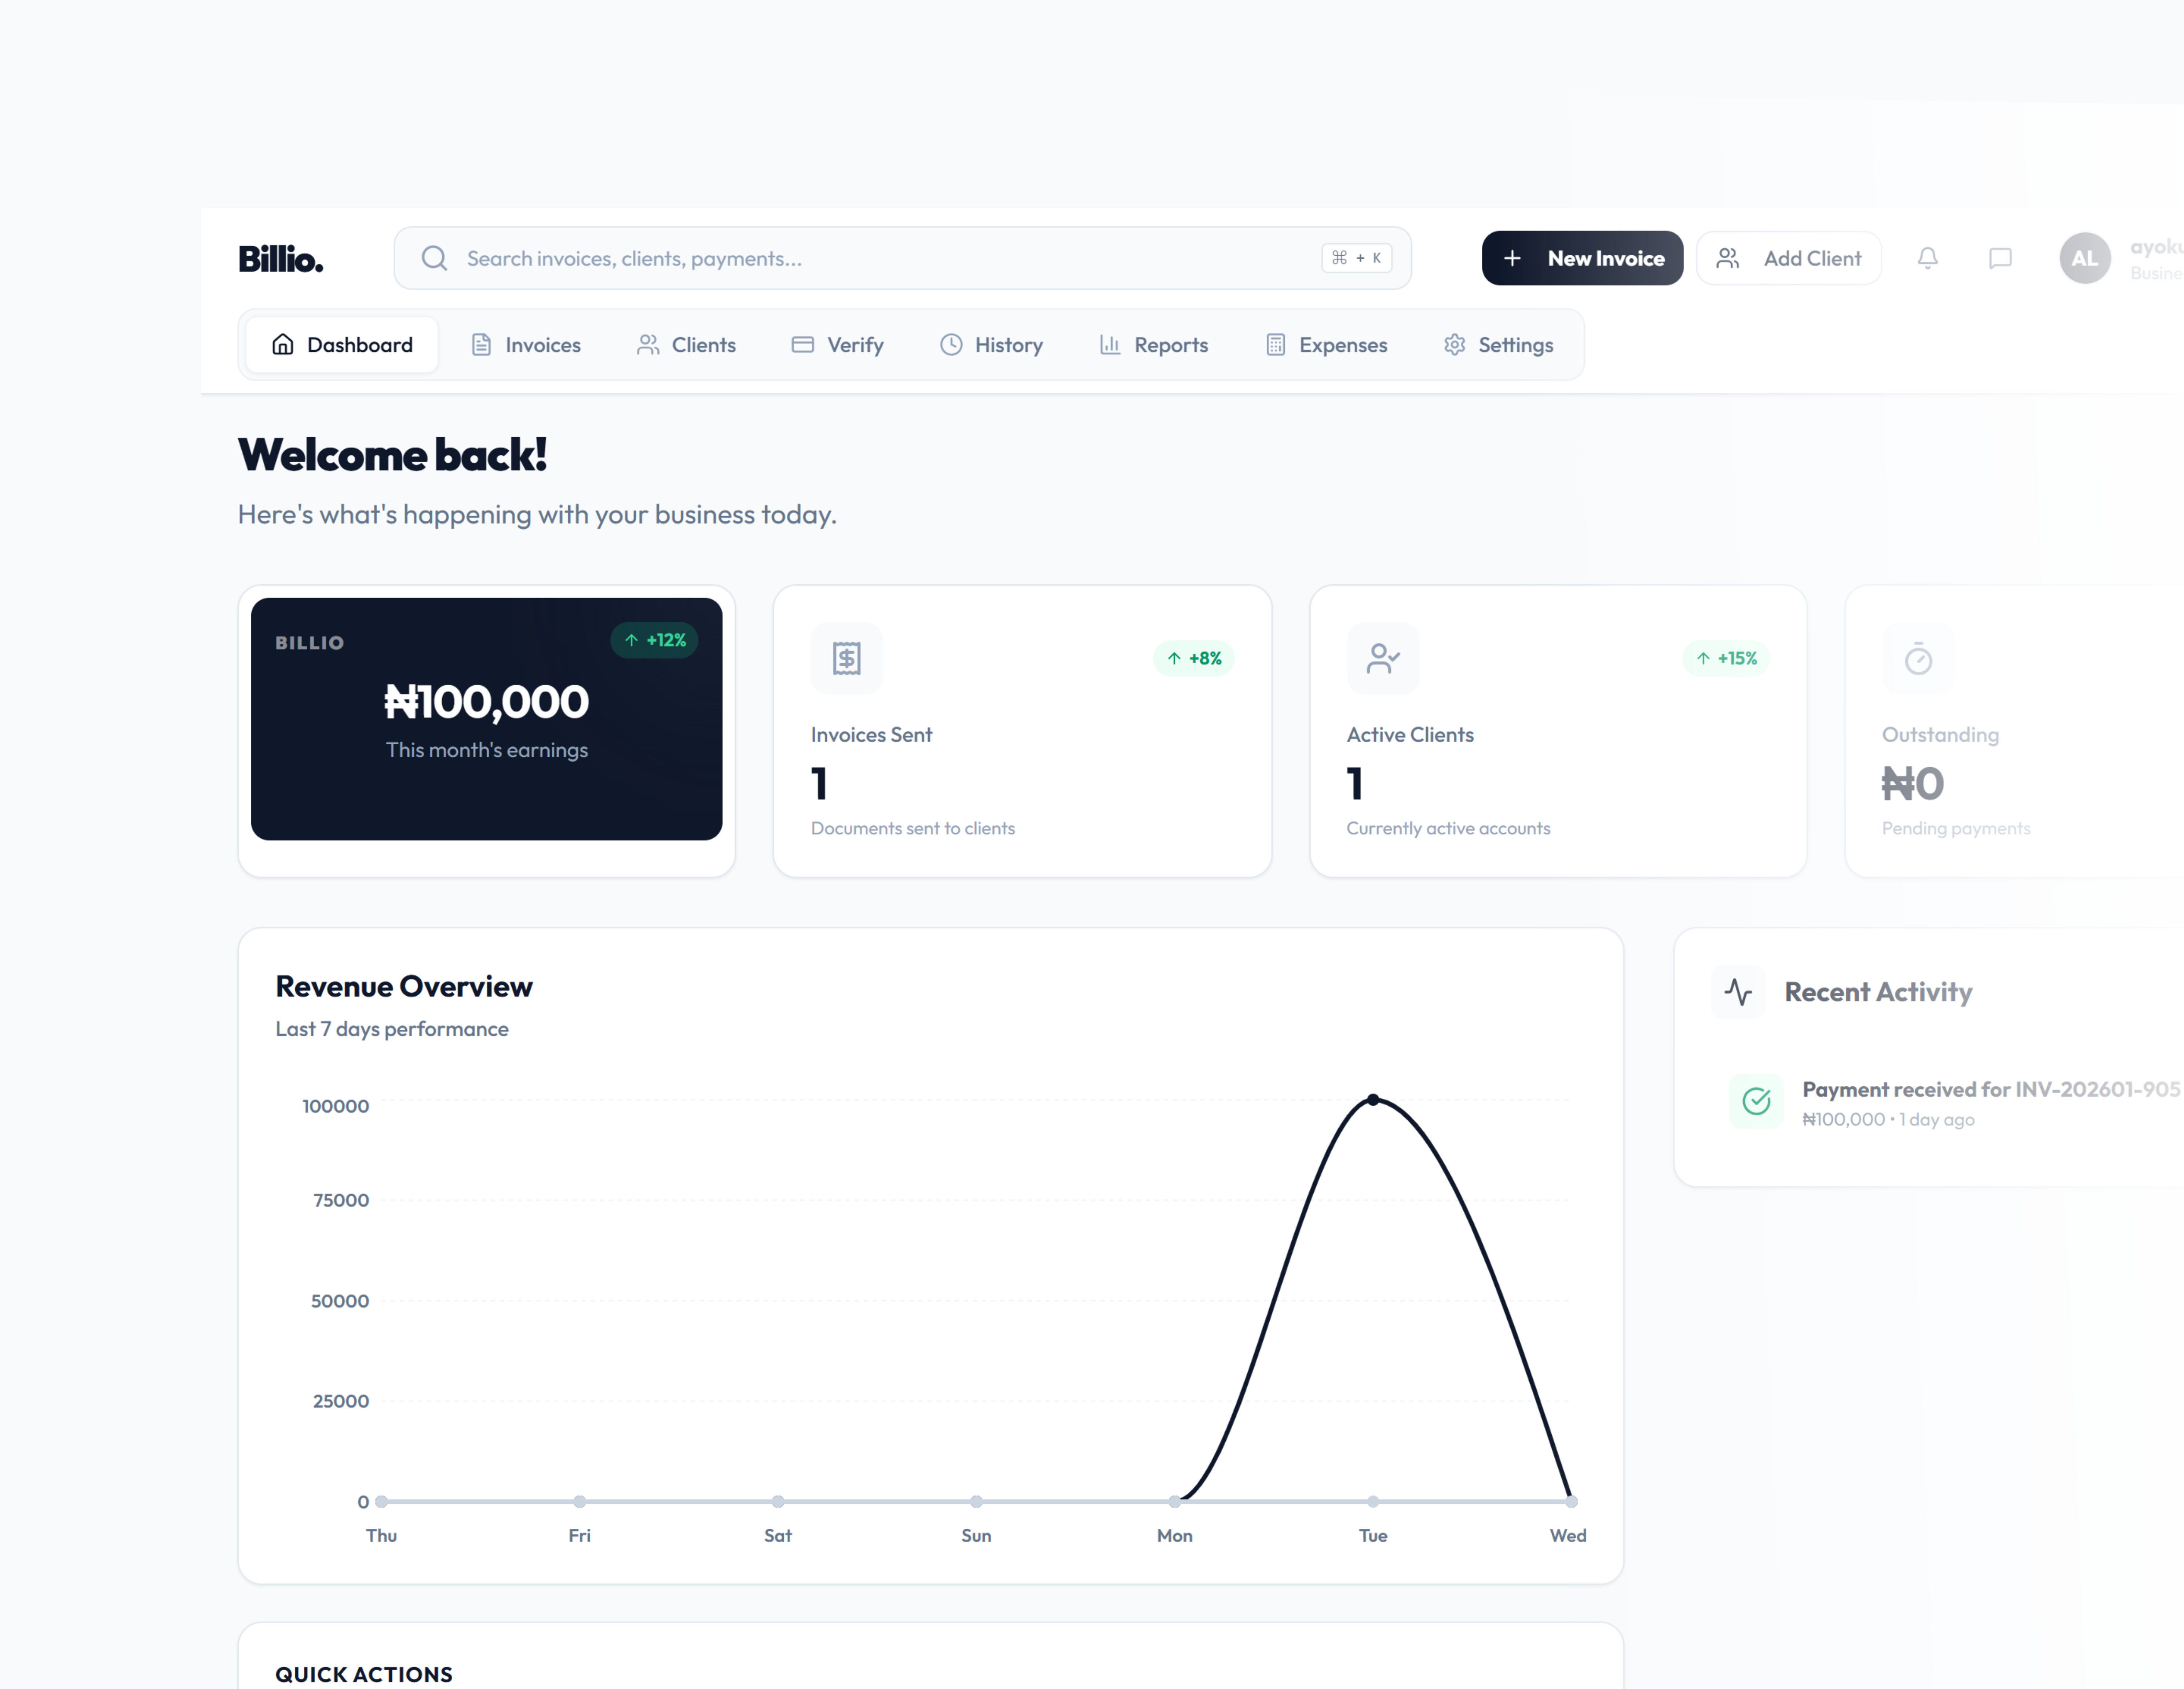Open the AL profile avatar menu
Screen dimensions: 2184x1689
click(2085, 258)
